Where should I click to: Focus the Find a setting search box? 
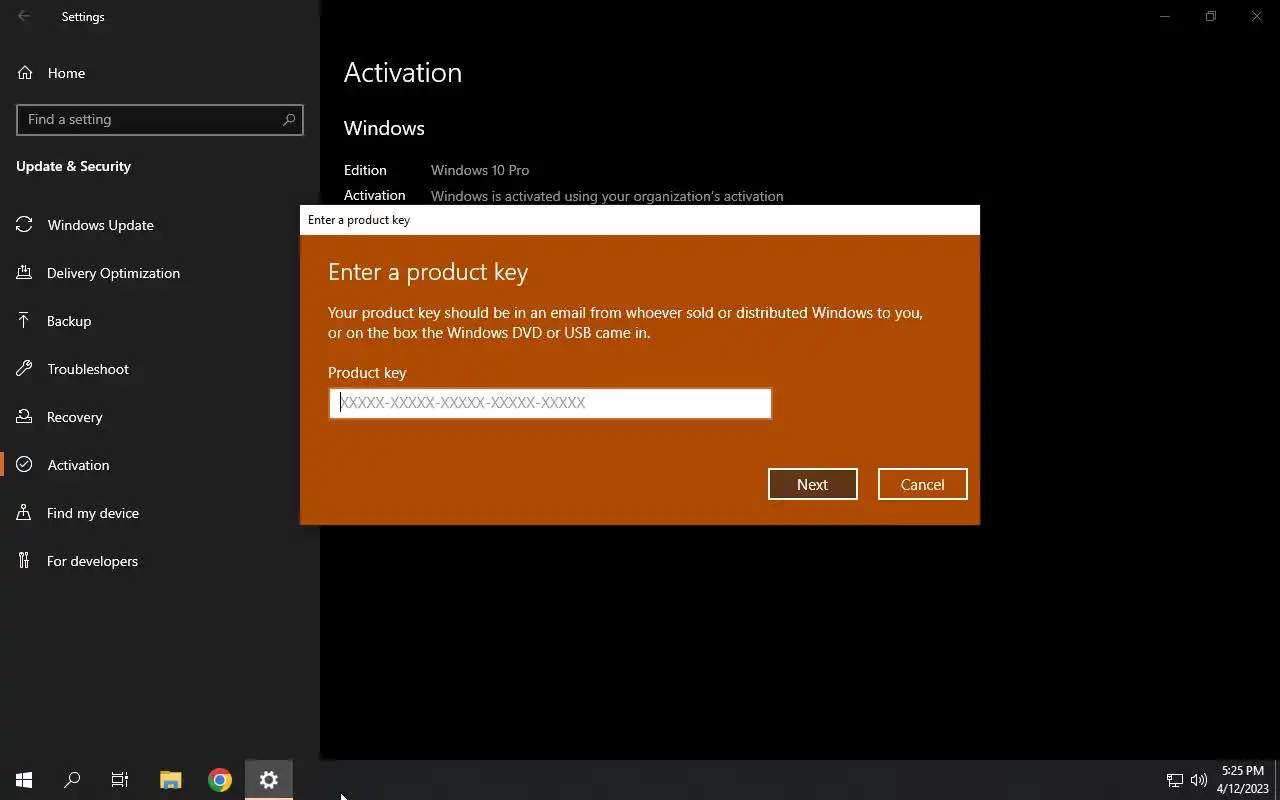point(160,119)
